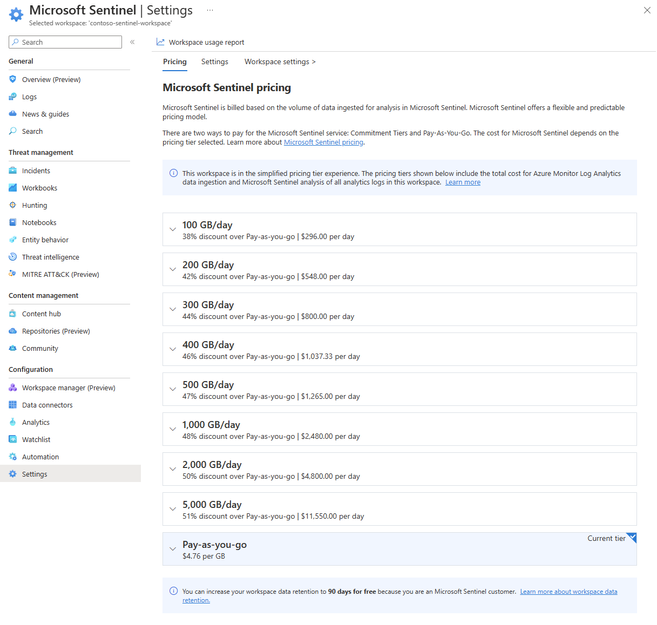Screen dimensions: 657x625
Task: Click Learn more in pricing tier banner
Action: [x=463, y=182]
